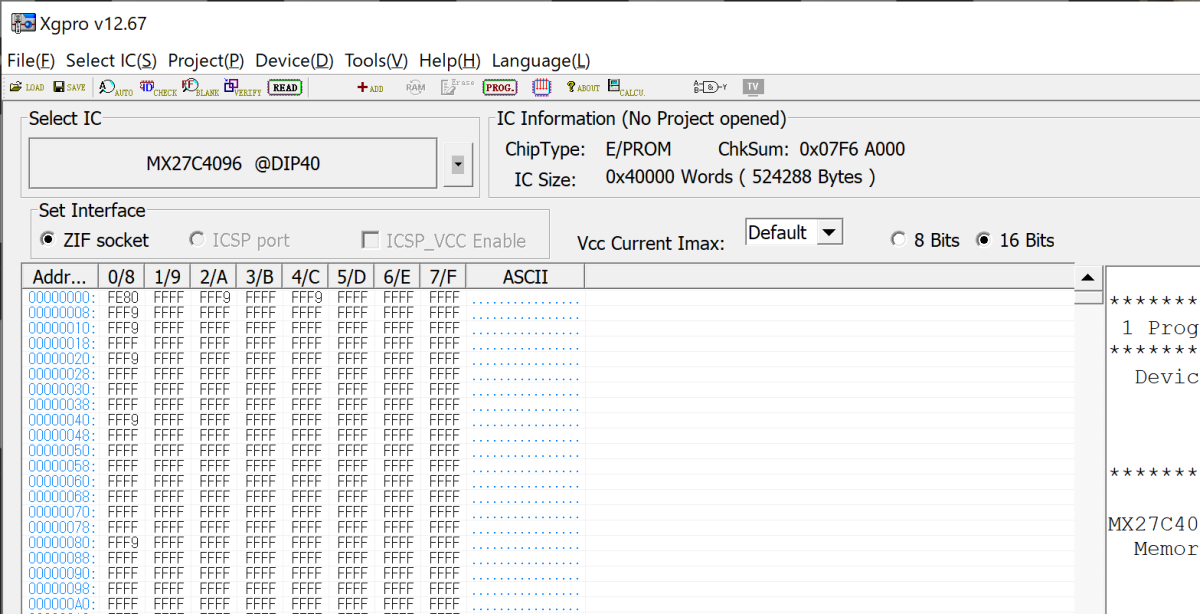Click address 00000098 row label

(x=62, y=589)
